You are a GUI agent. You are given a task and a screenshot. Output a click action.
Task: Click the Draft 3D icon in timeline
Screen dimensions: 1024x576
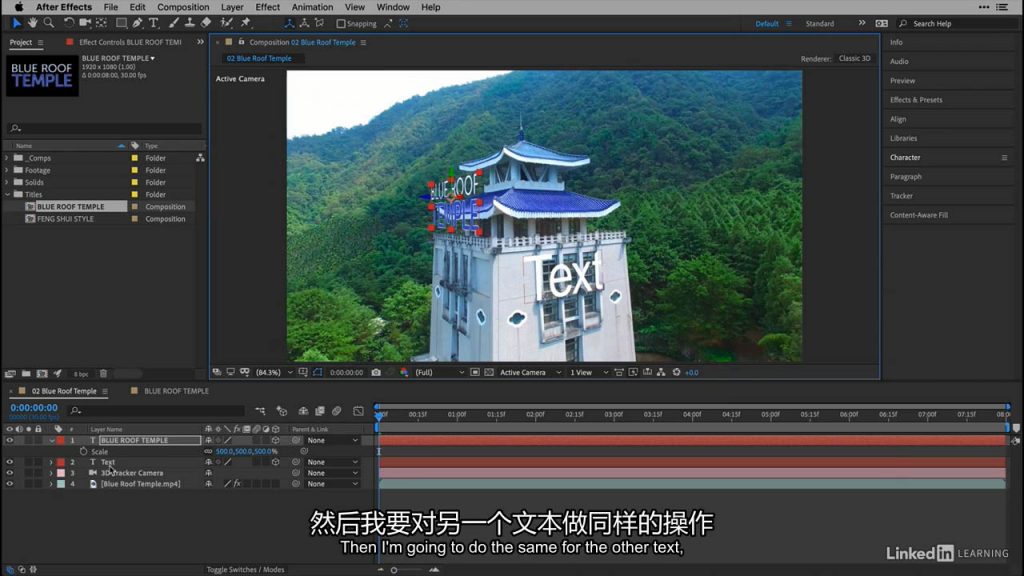point(281,411)
